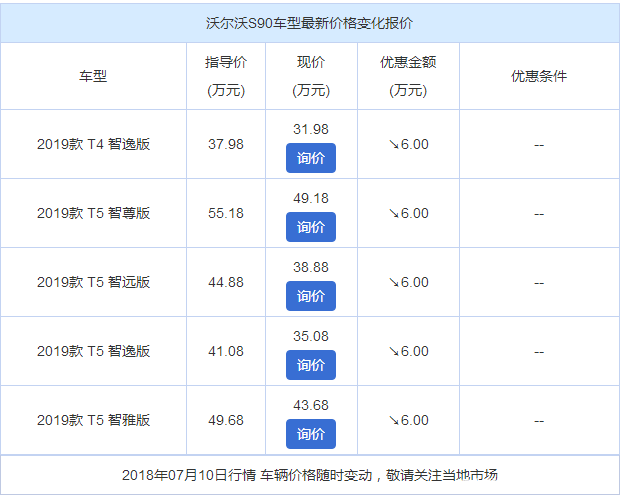620x496 pixels.
Task: Select model name 2019款 T4 智逸版
Action: tap(94, 144)
